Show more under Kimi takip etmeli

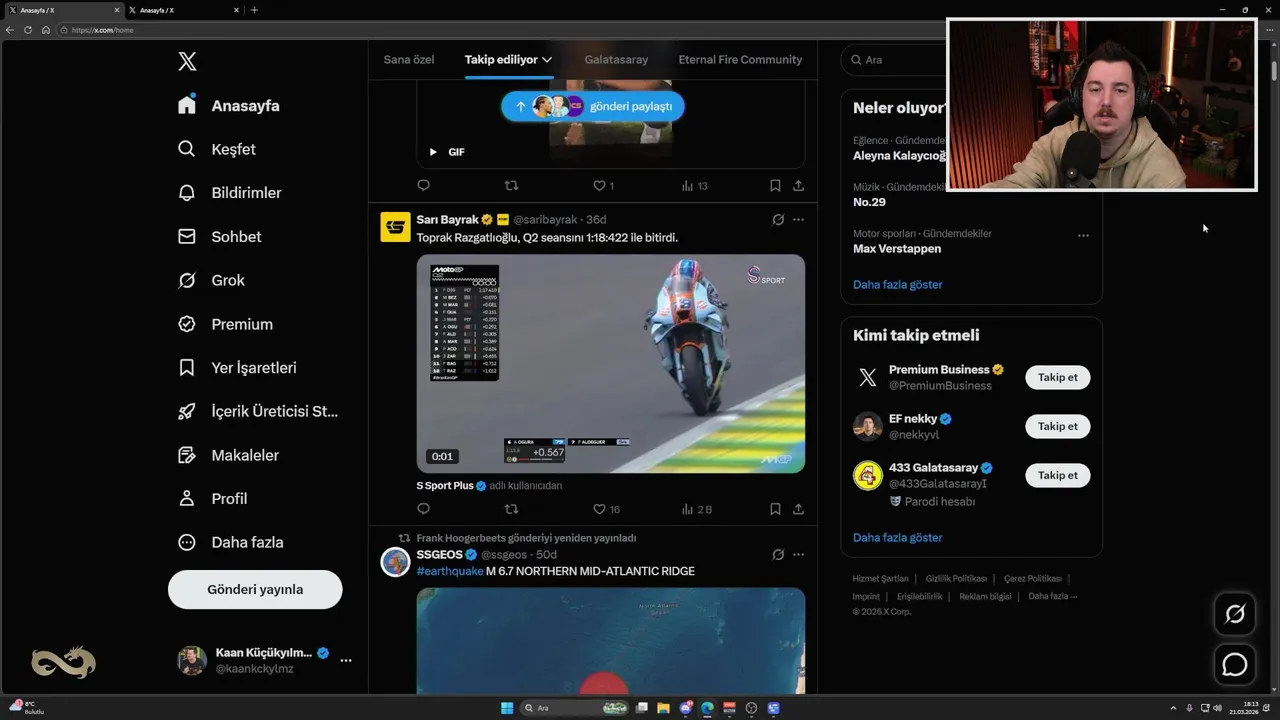coord(898,537)
